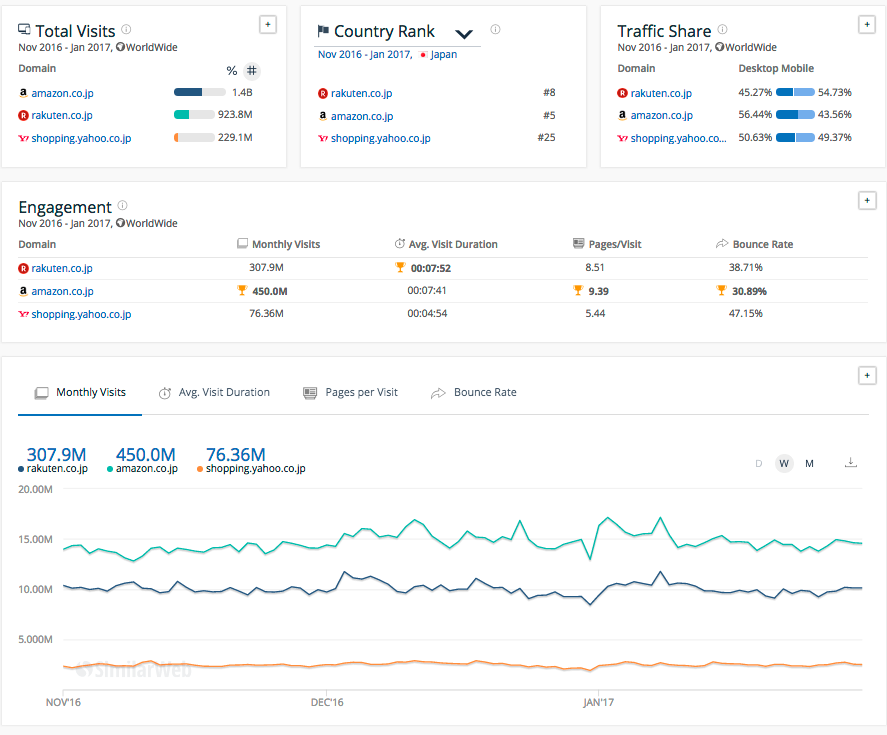The width and height of the screenshot is (887, 735).
Task: Open rakuten.co.jp link in Total Visits
Action: coord(62,115)
